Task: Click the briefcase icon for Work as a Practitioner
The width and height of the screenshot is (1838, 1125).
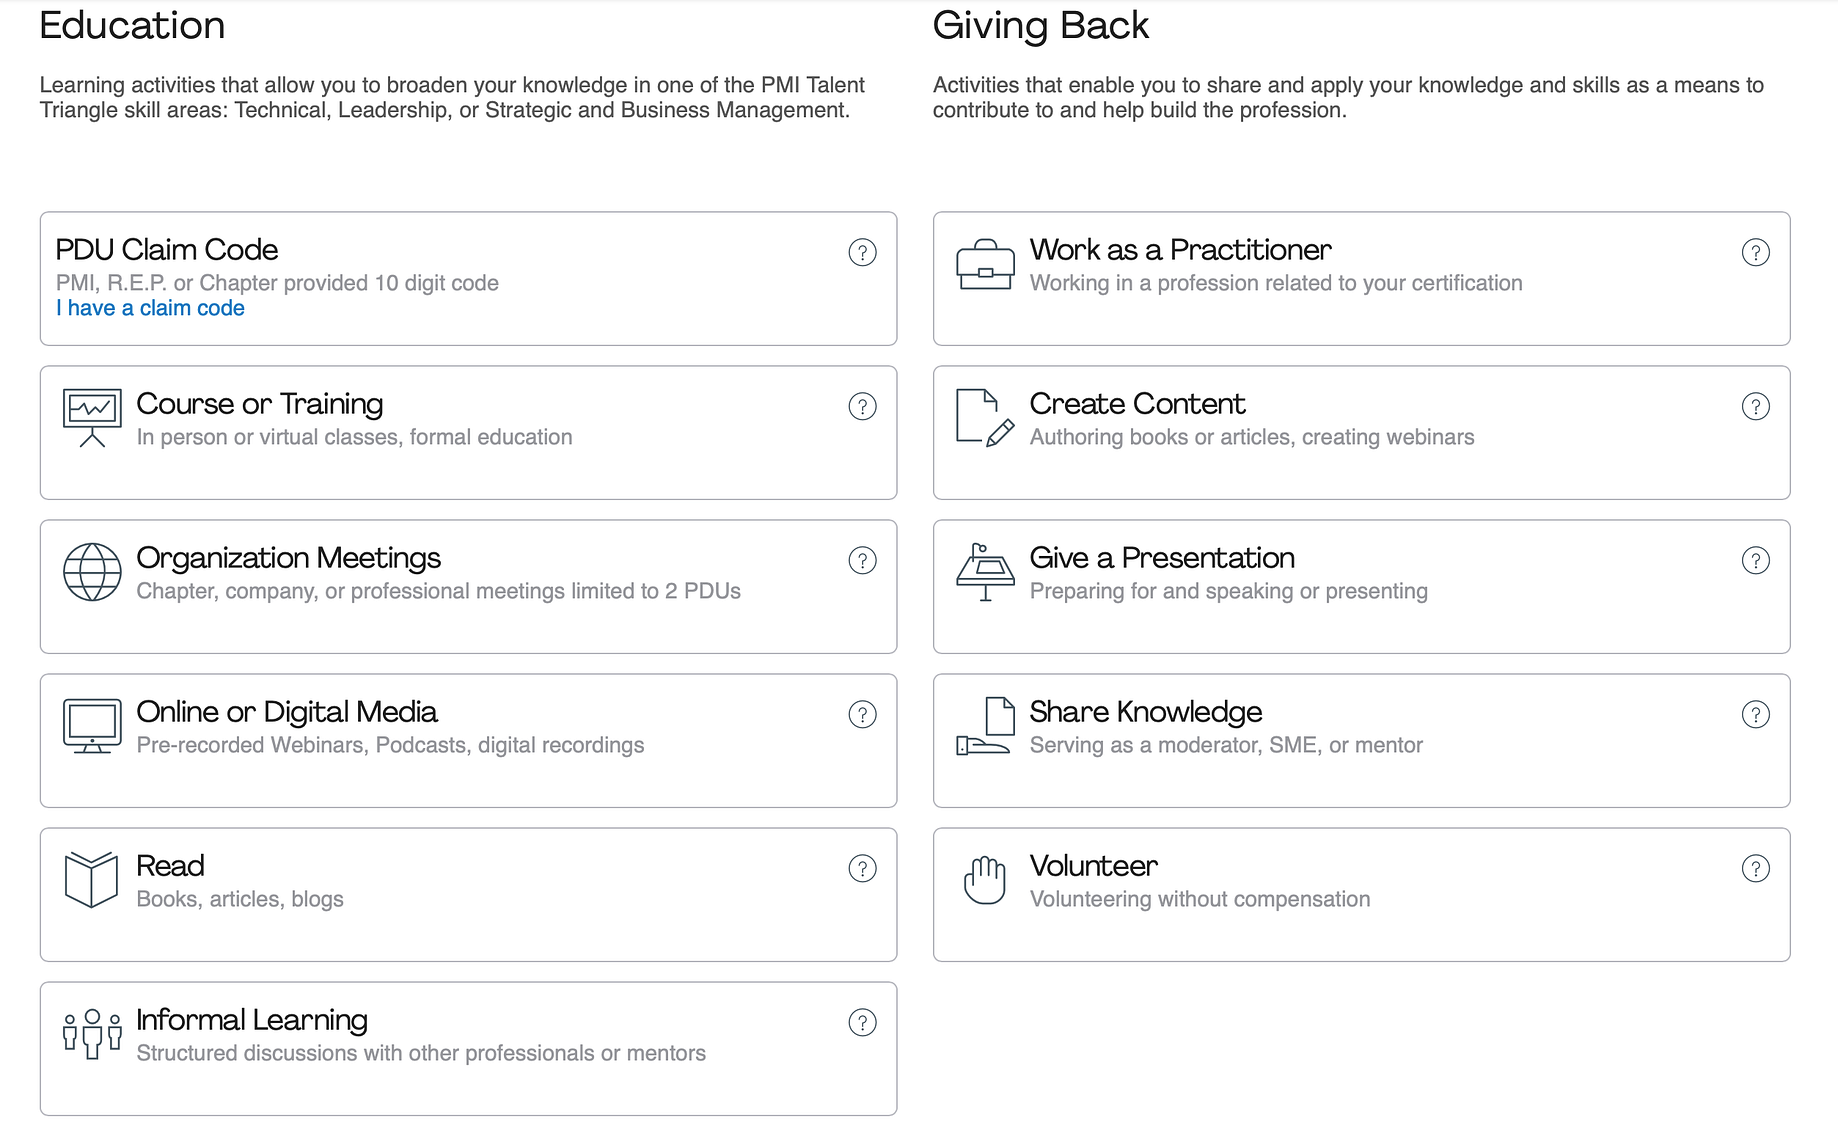Action: (x=985, y=264)
